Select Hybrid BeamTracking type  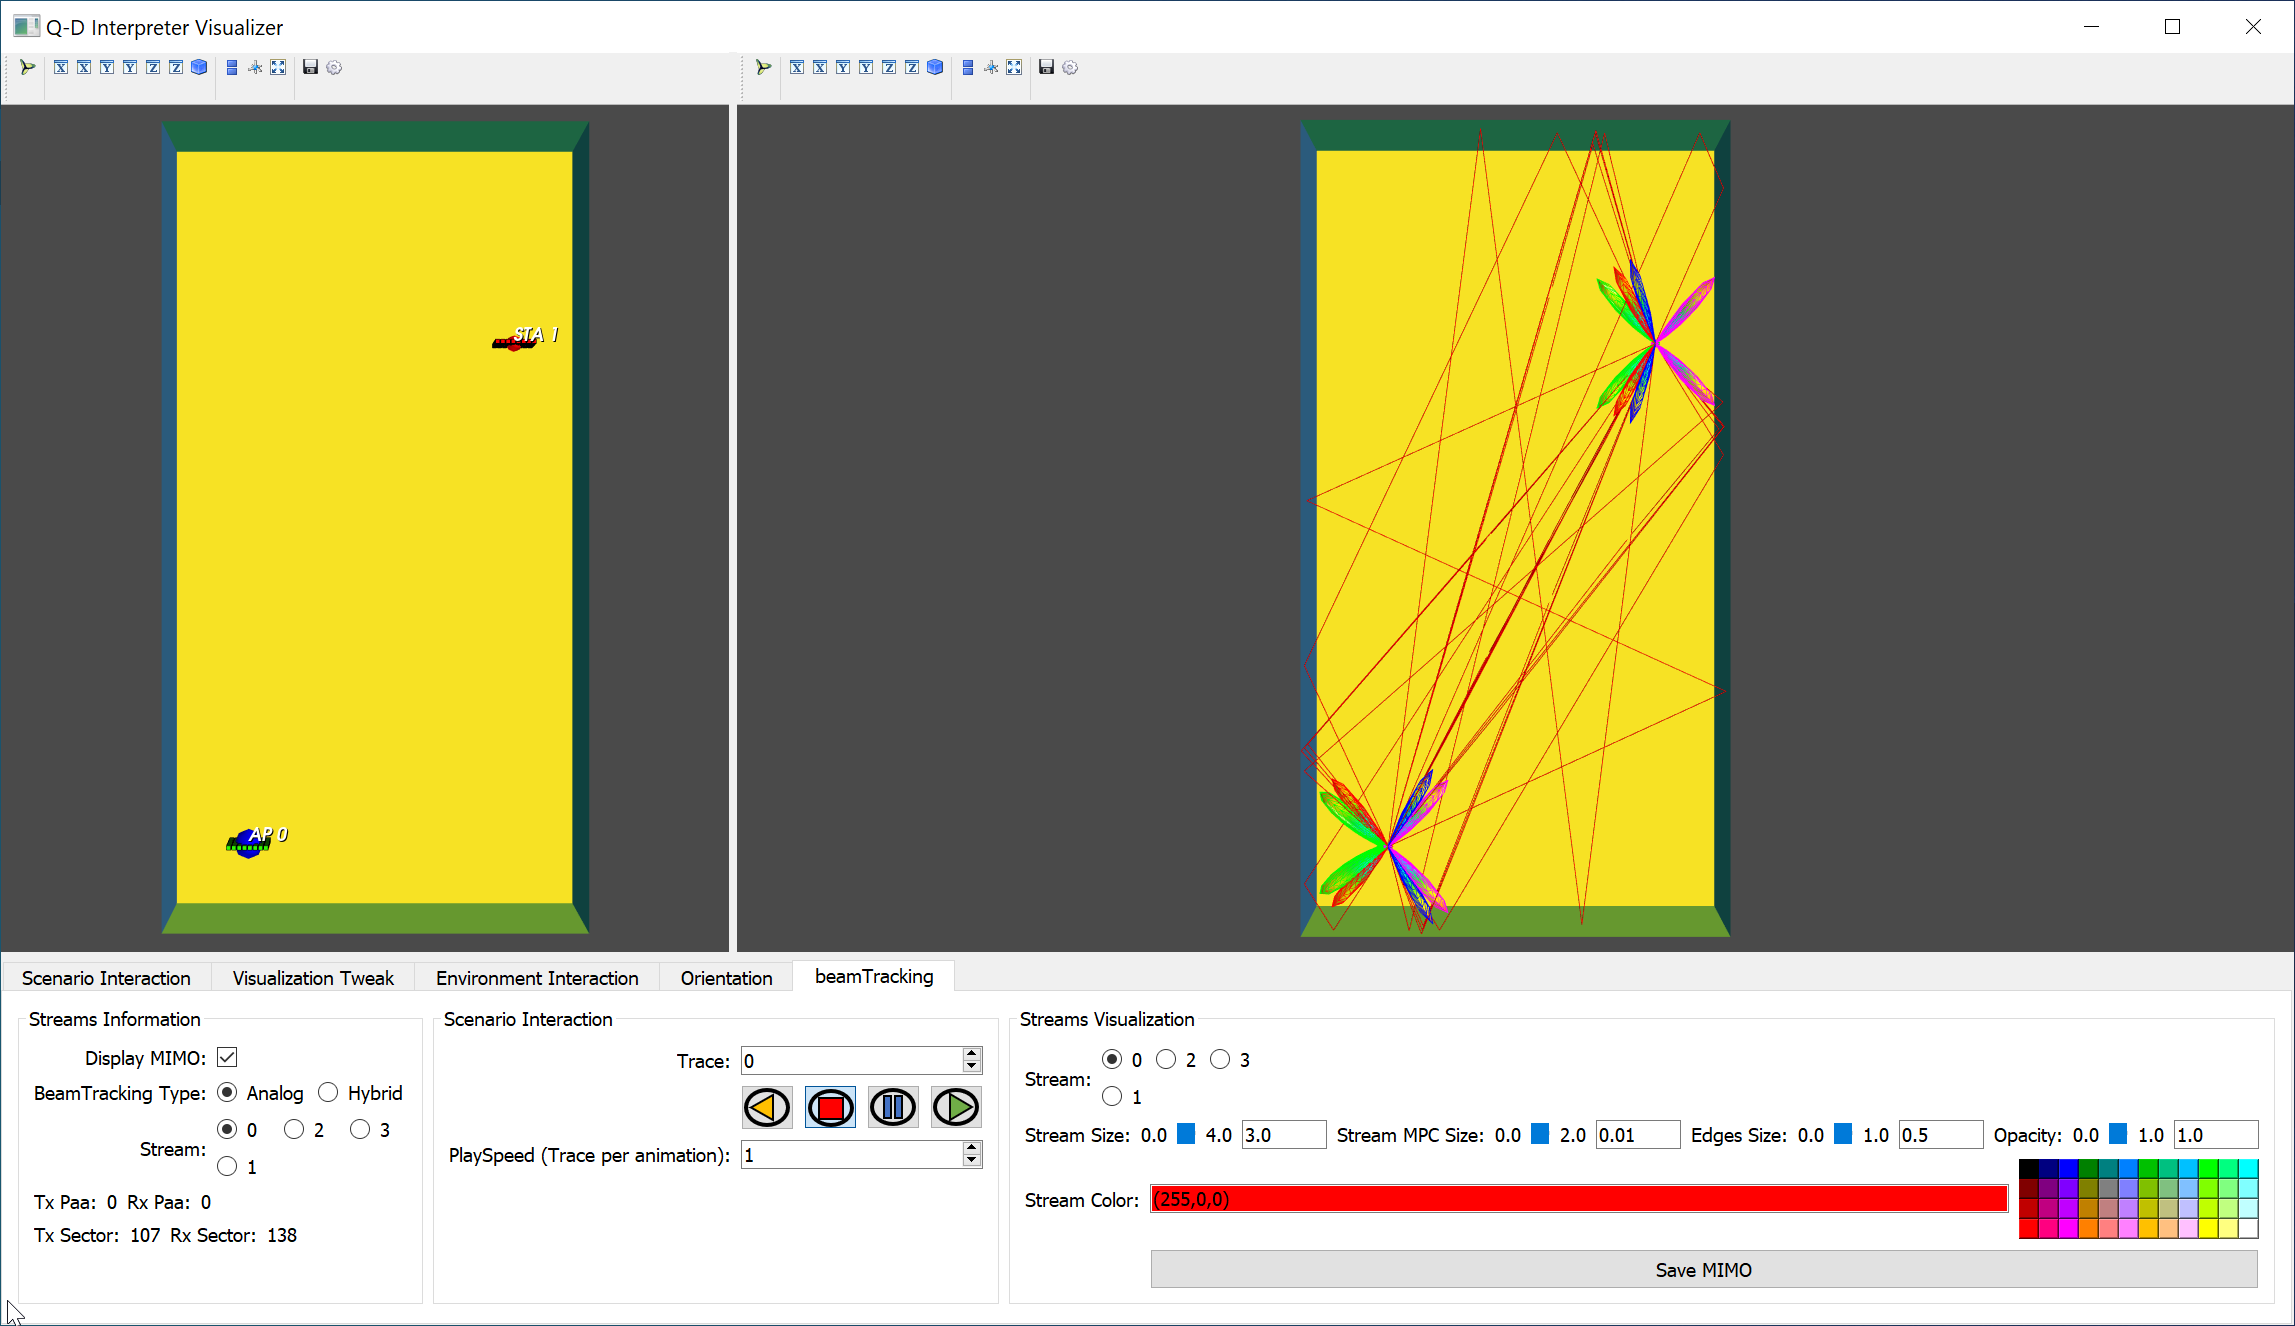[x=328, y=1092]
